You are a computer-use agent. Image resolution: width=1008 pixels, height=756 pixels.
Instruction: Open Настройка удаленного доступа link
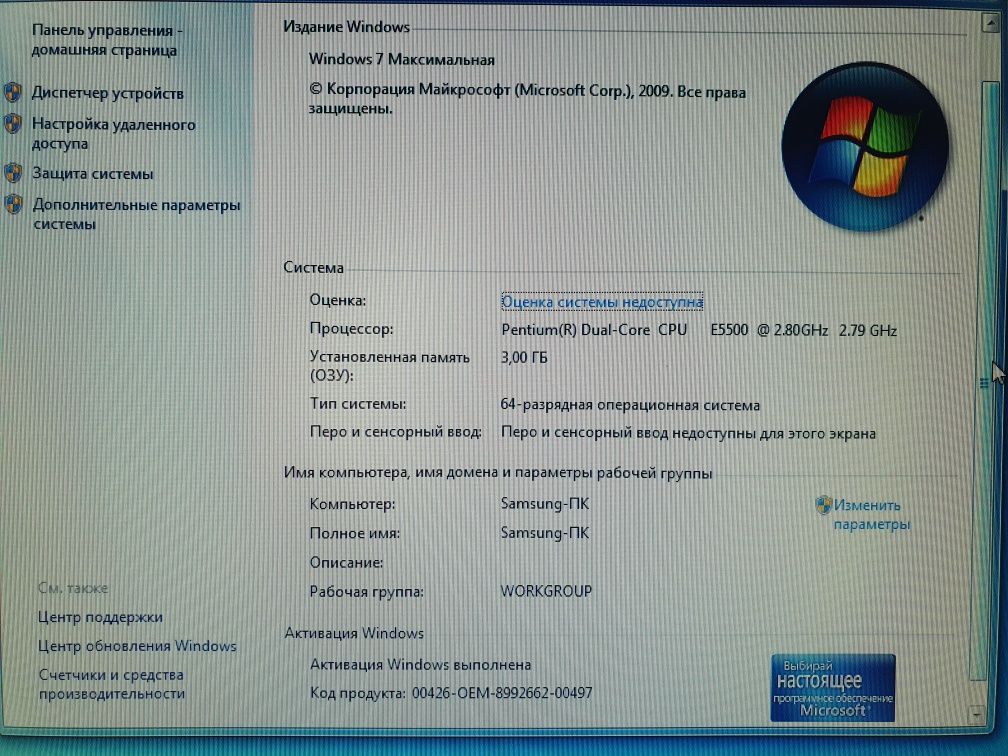113,134
